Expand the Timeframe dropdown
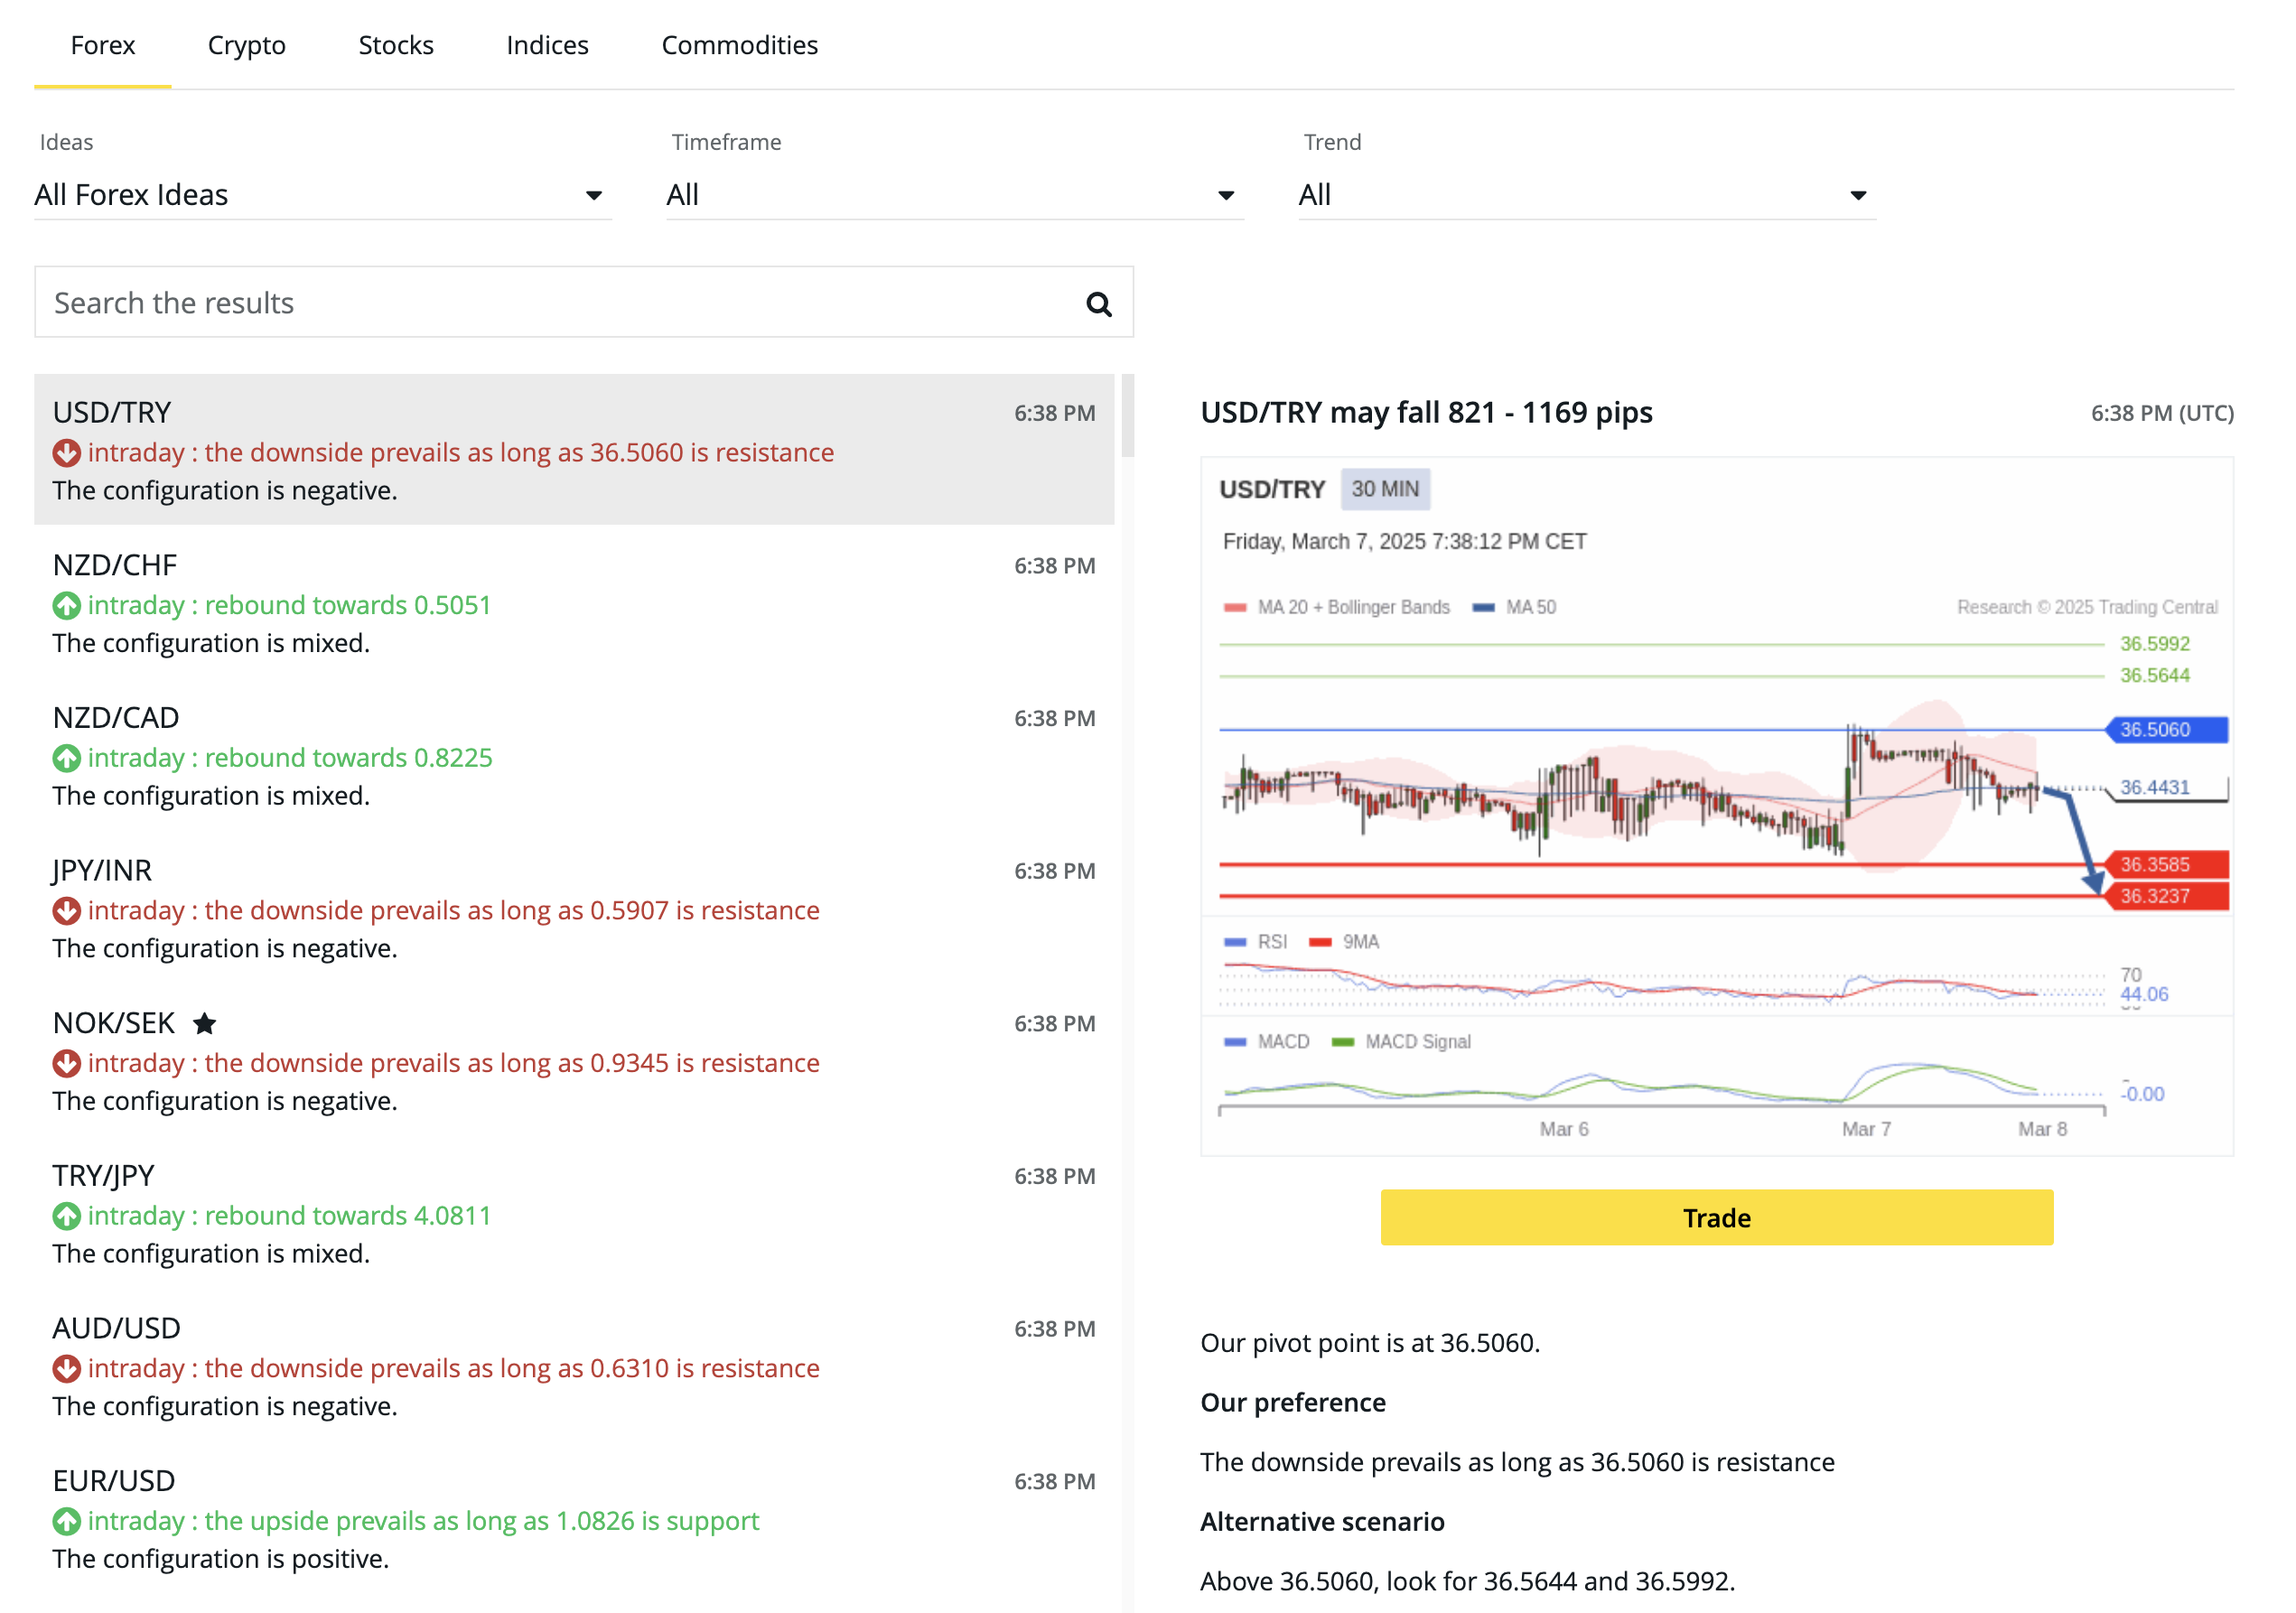 pos(954,195)
